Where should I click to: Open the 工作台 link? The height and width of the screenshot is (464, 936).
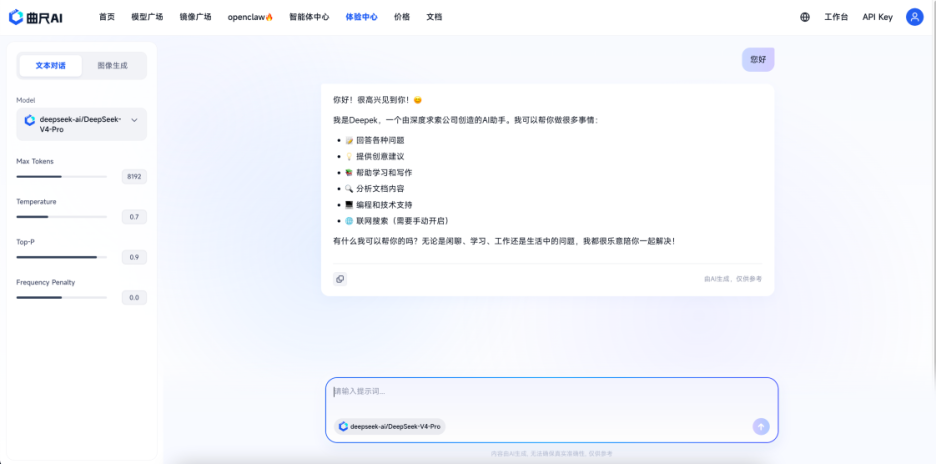pyautogui.click(x=836, y=17)
